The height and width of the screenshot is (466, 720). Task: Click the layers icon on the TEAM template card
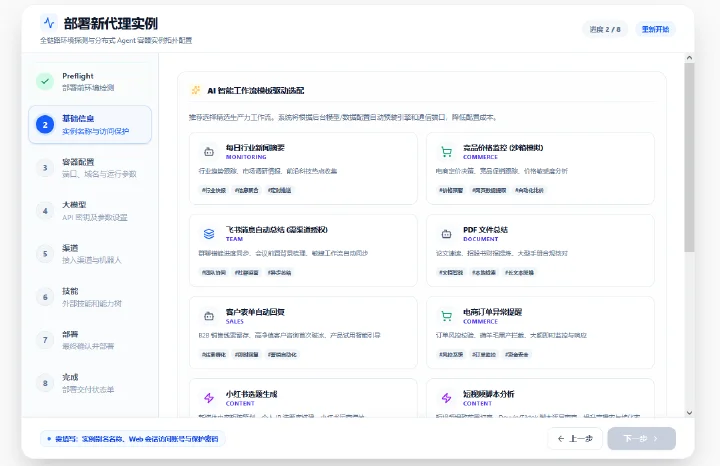click(x=209, y=234)
